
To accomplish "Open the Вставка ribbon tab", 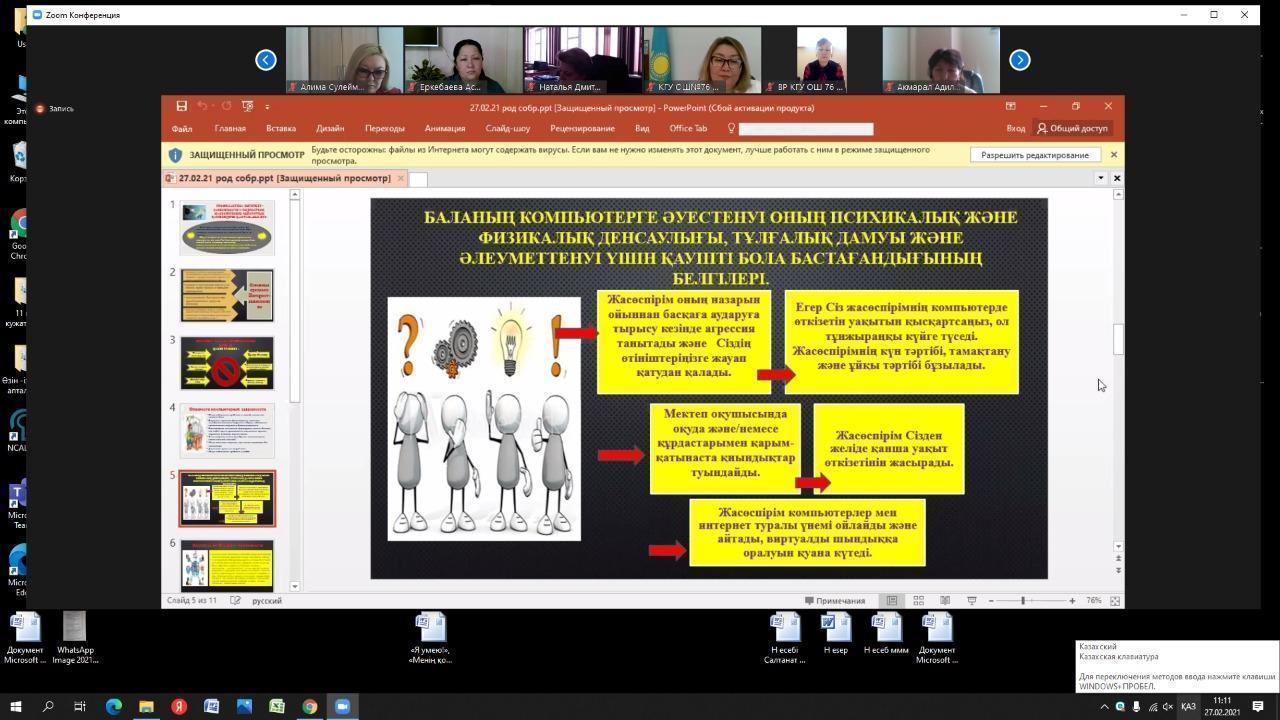I will tap(280, 128).
